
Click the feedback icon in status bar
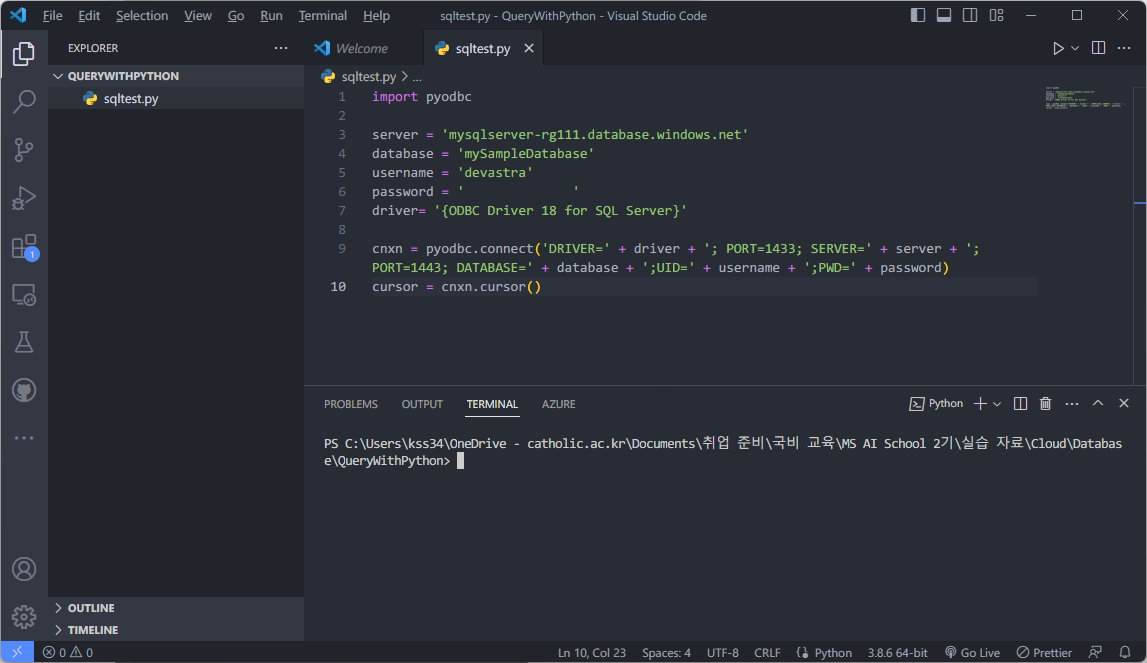(1095, 652)
